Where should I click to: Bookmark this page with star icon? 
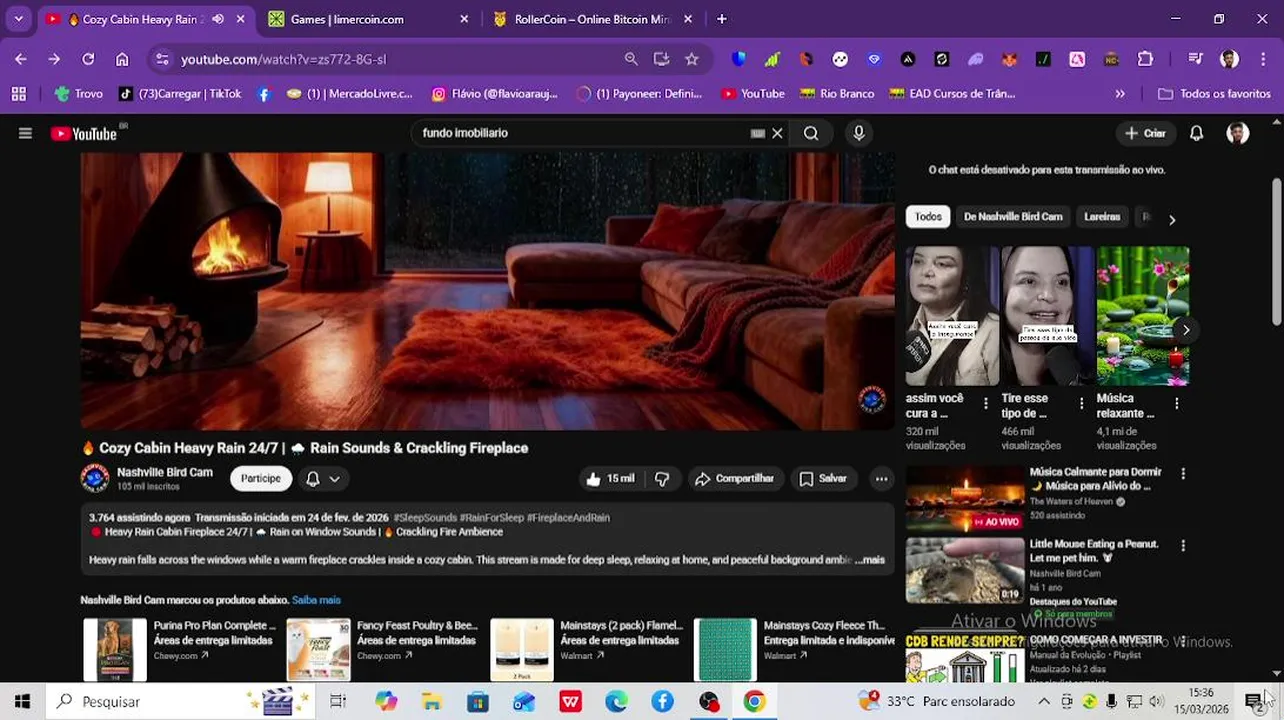(692, 59)
